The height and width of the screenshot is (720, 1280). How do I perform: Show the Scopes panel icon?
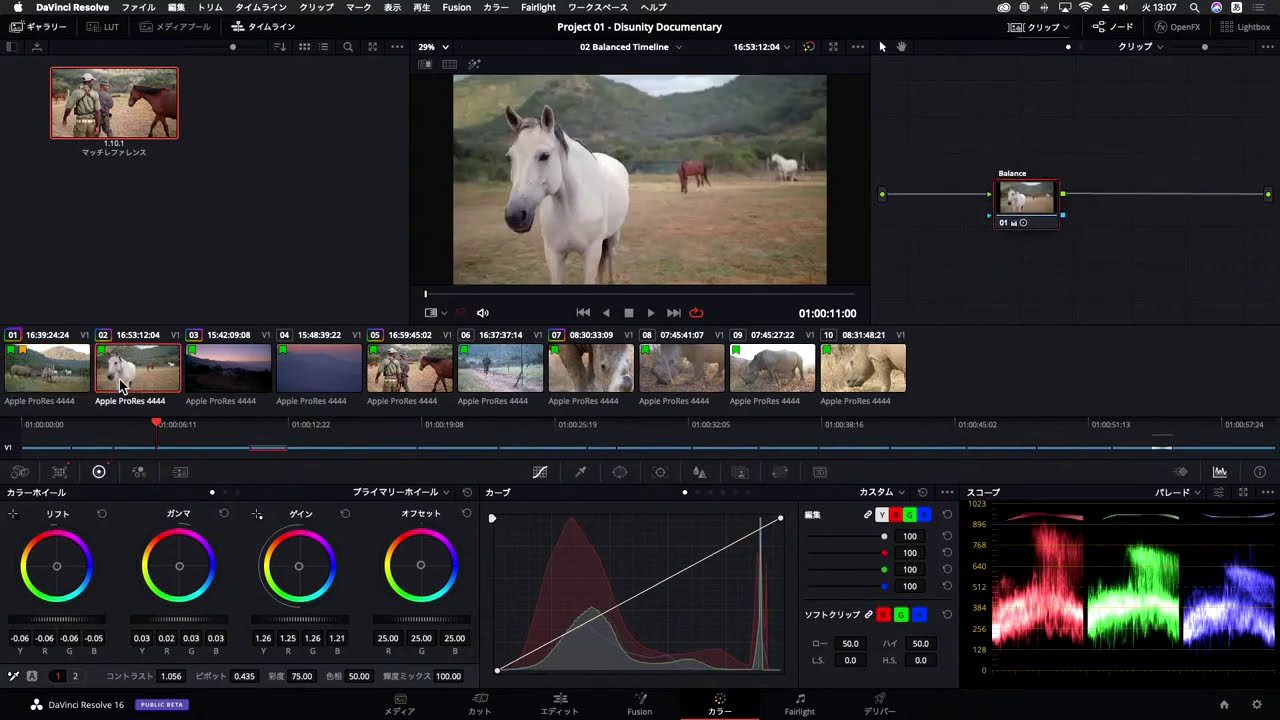(1220, 472)
